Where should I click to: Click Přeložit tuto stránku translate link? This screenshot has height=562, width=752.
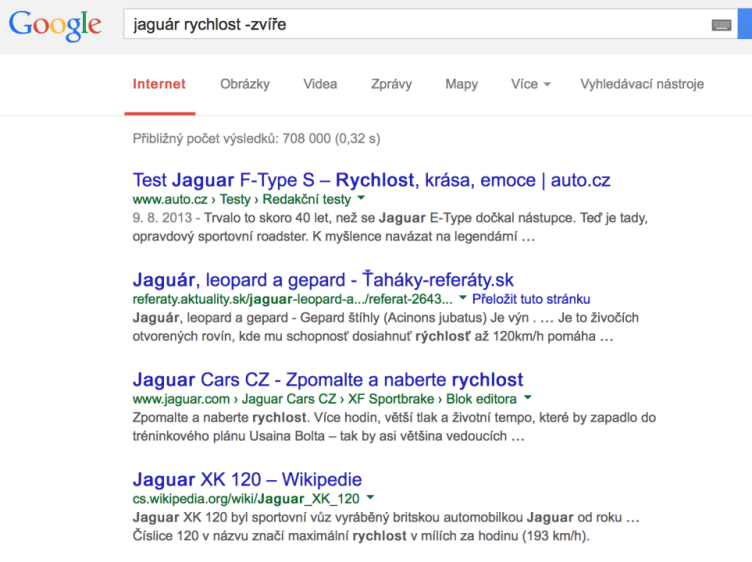click(531, 299)
